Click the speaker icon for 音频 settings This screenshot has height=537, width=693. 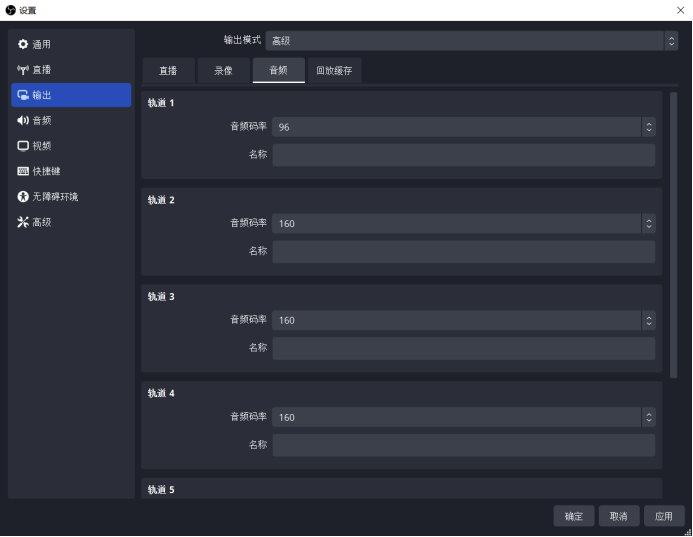pyautogui.click(x=23, y=120)
